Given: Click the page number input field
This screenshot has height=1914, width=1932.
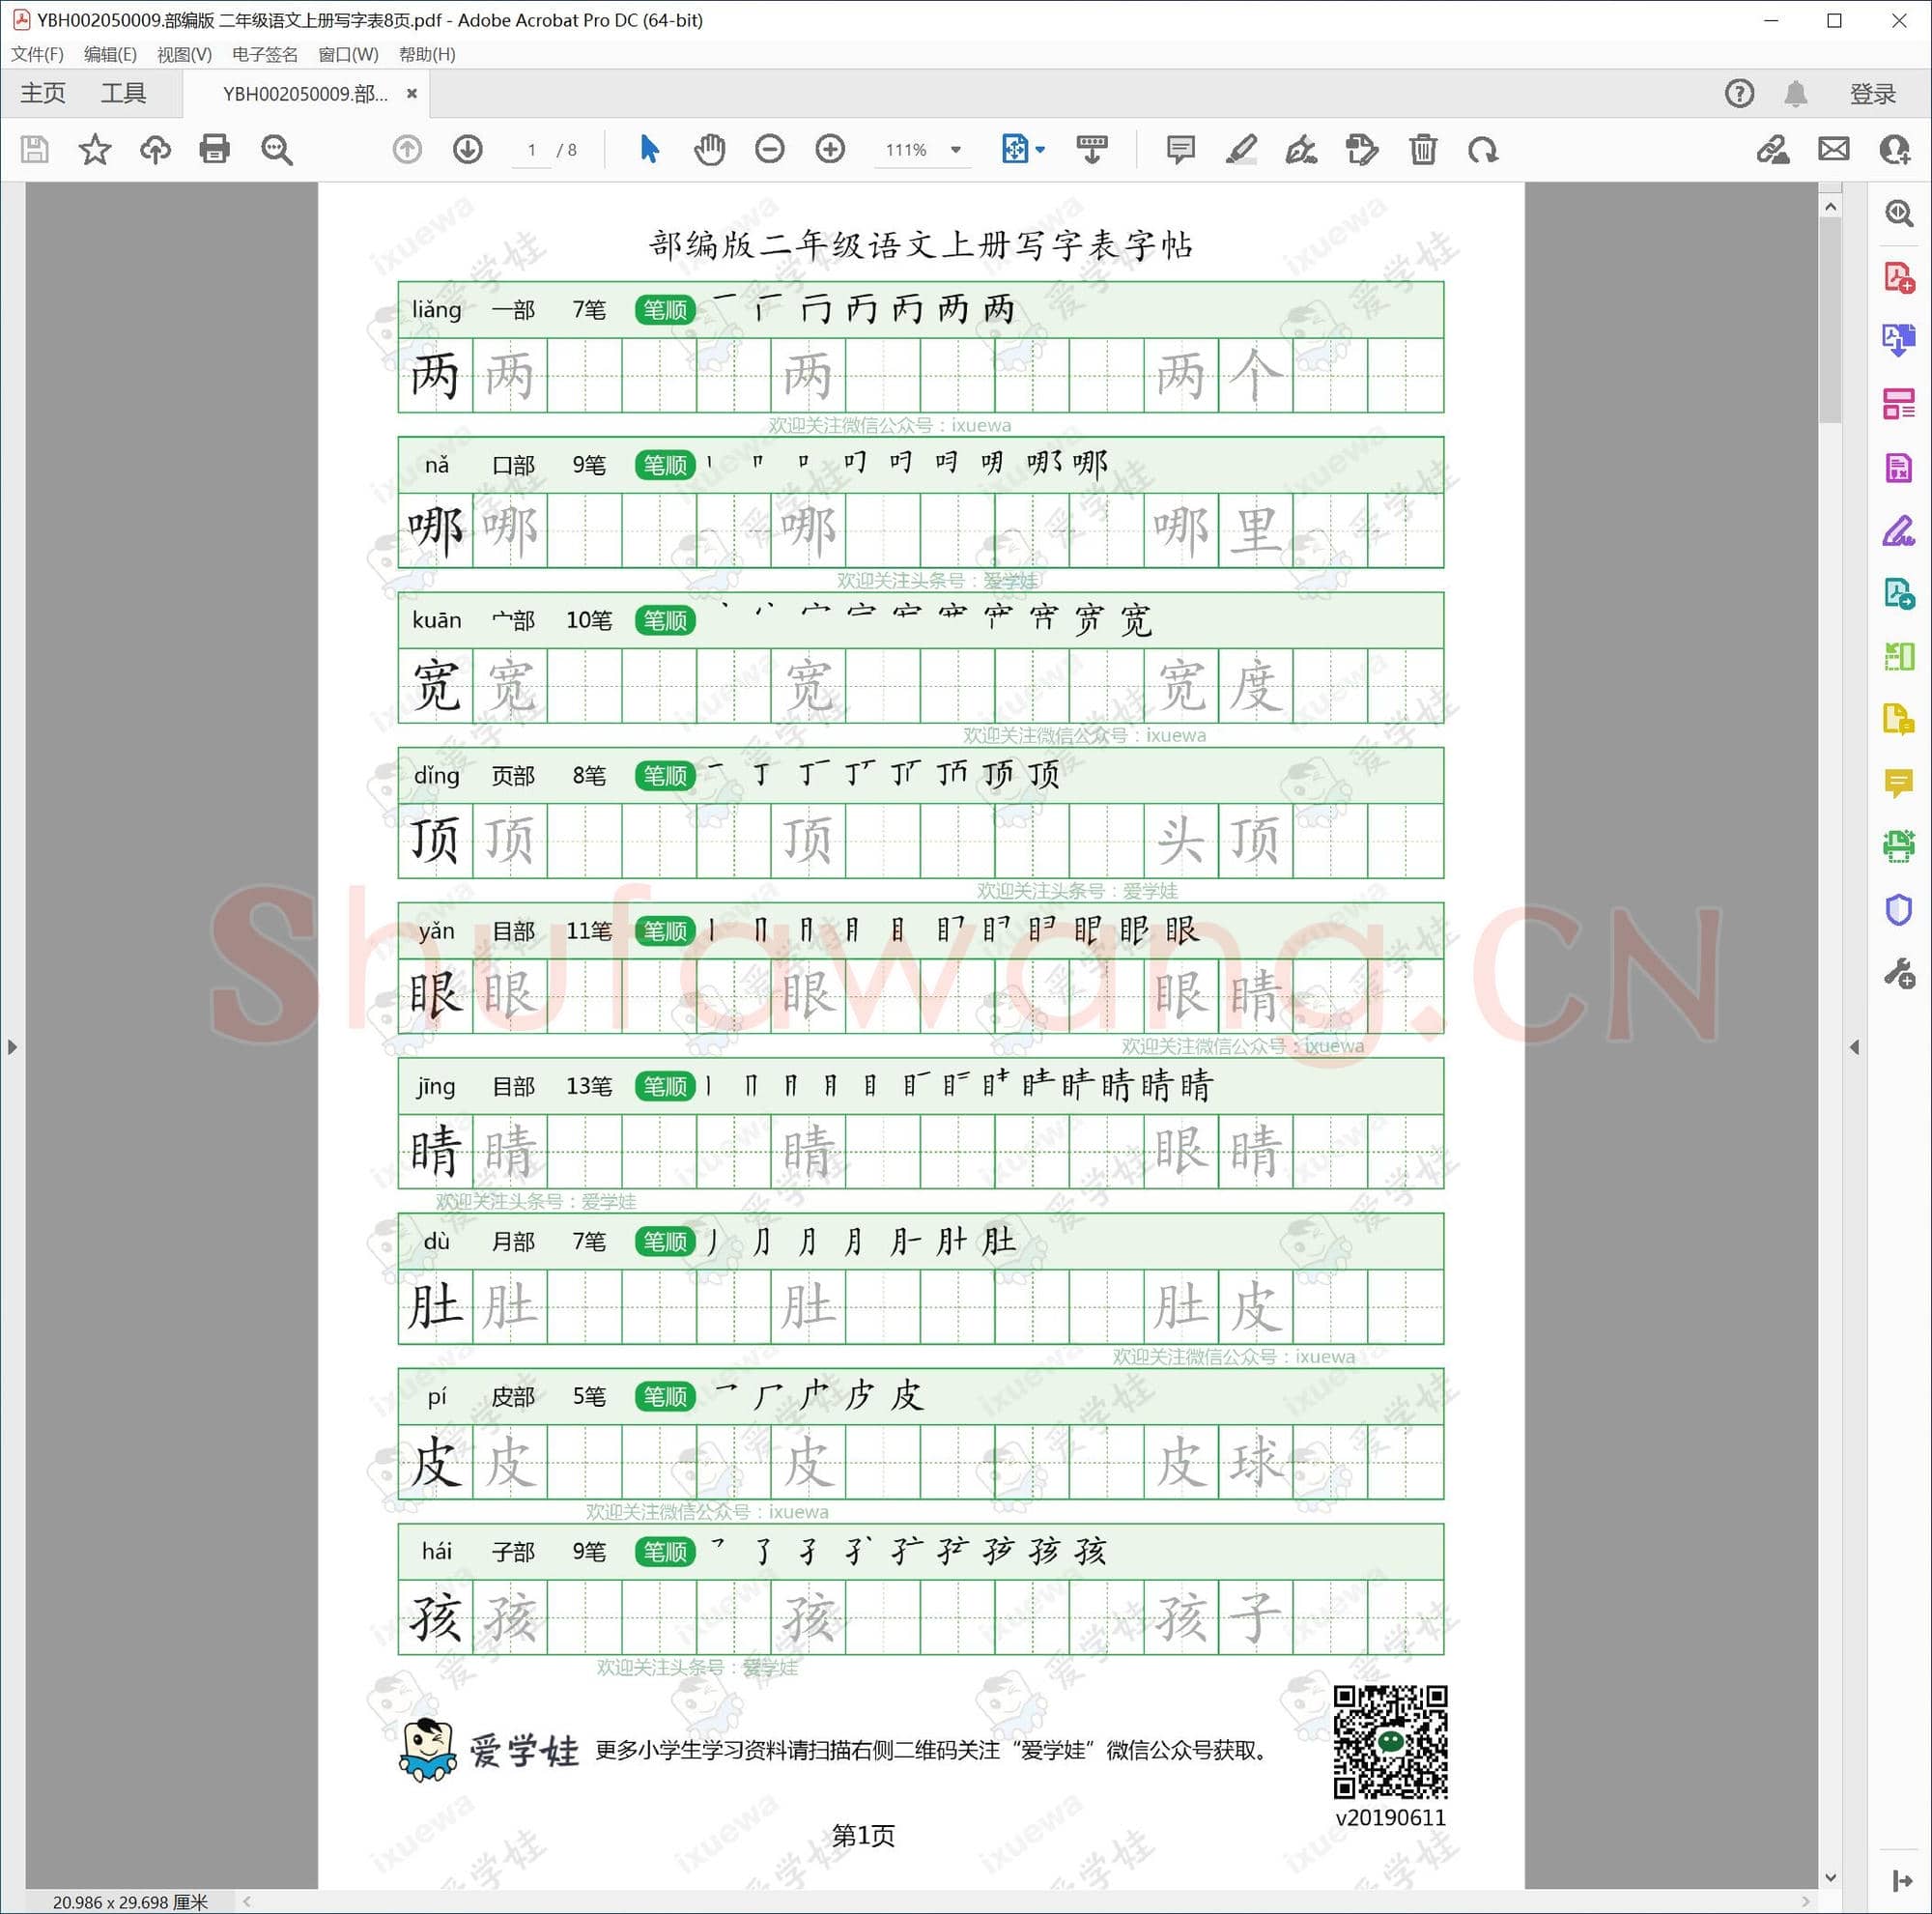Looking at the screenshot, I should pyautogui.click(x=532, y=150).
